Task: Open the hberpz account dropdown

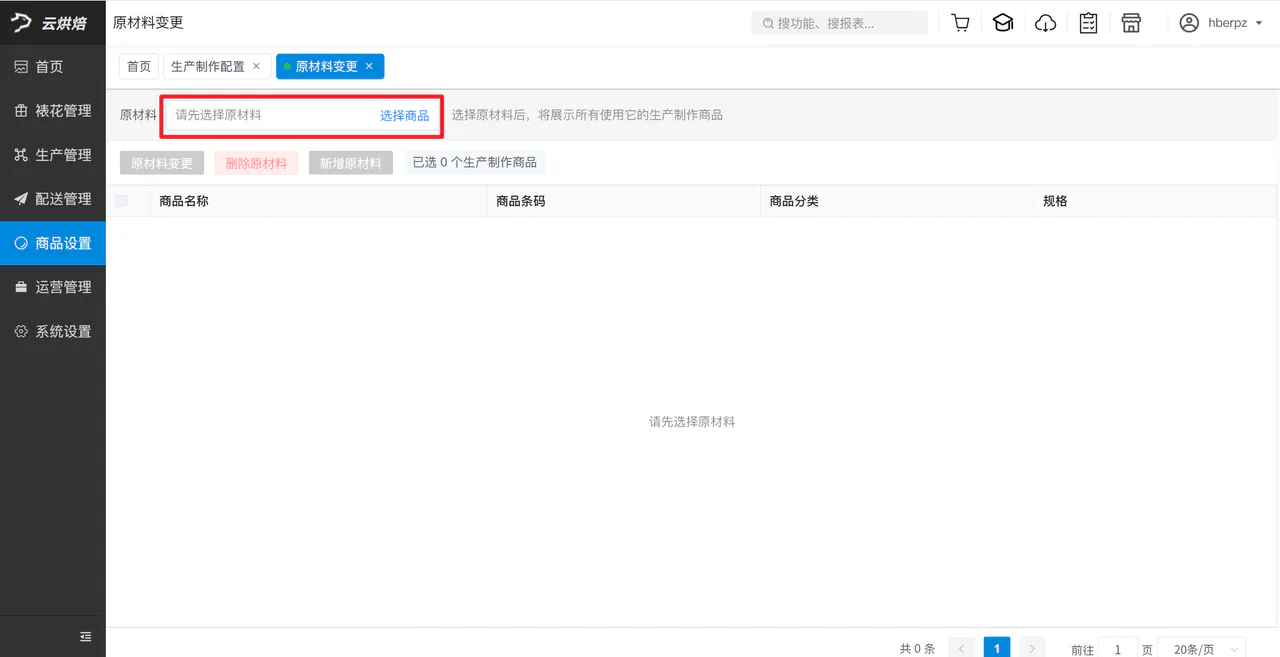Action: (1221, 23)
